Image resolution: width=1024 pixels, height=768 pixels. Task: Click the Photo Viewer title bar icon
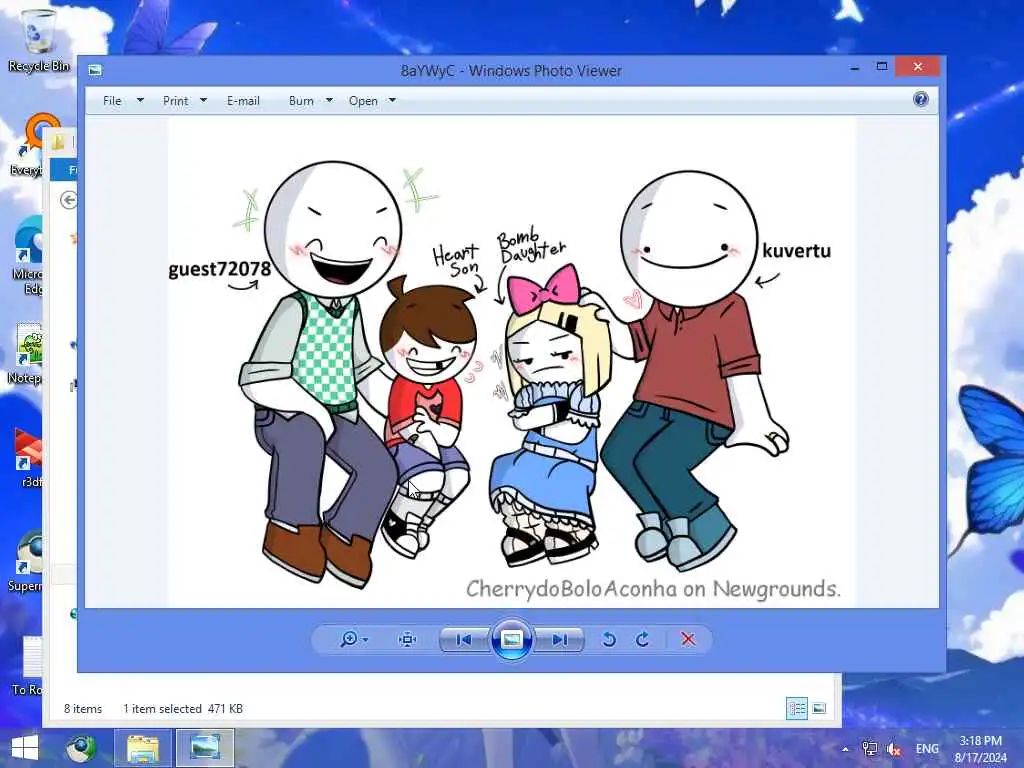pos(95,70)
